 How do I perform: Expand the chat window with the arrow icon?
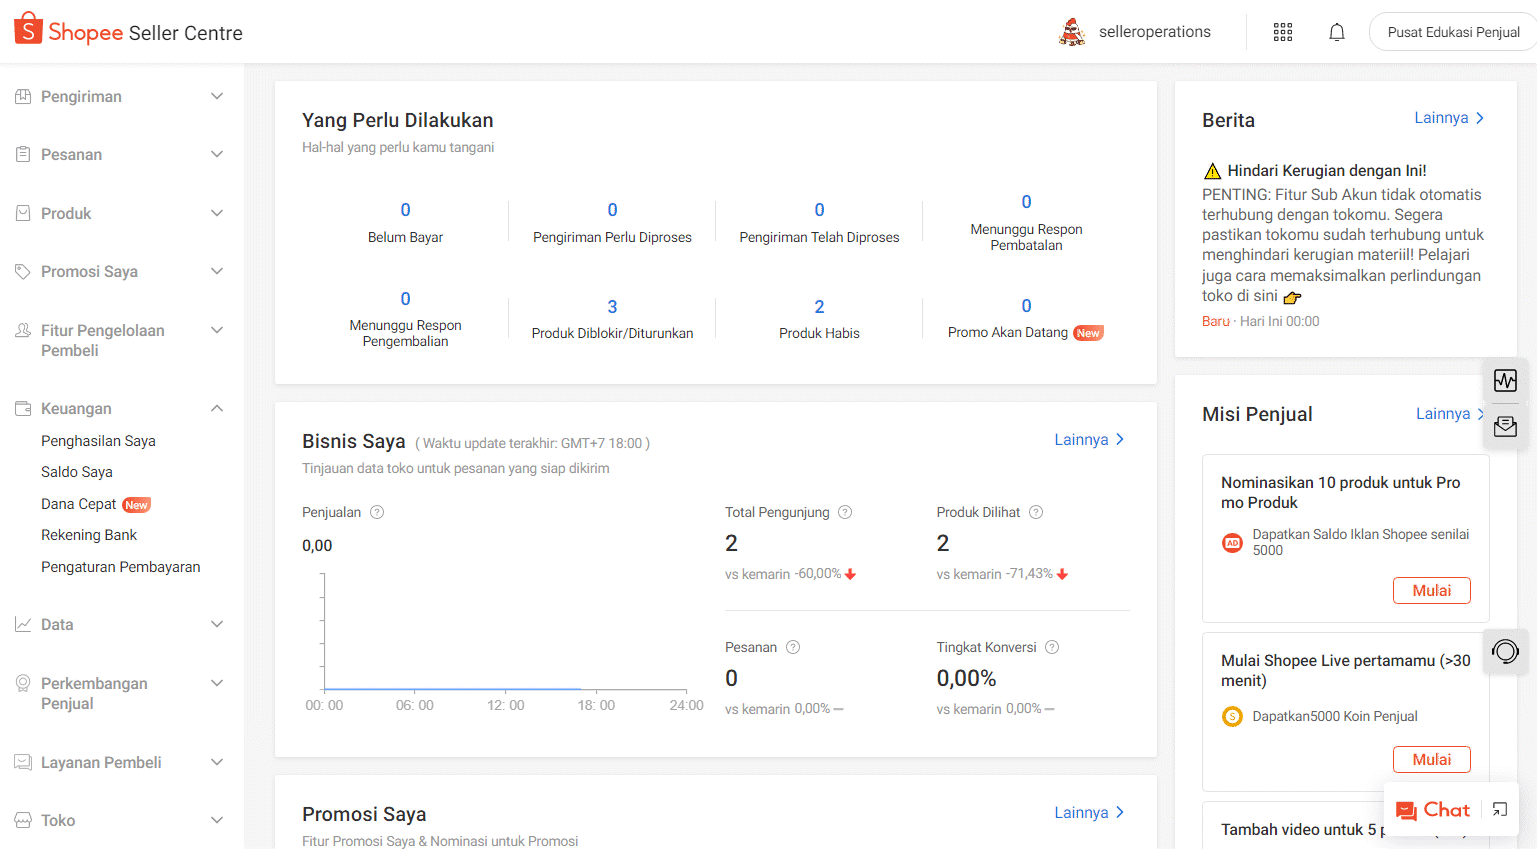(x=1500, y=810)
